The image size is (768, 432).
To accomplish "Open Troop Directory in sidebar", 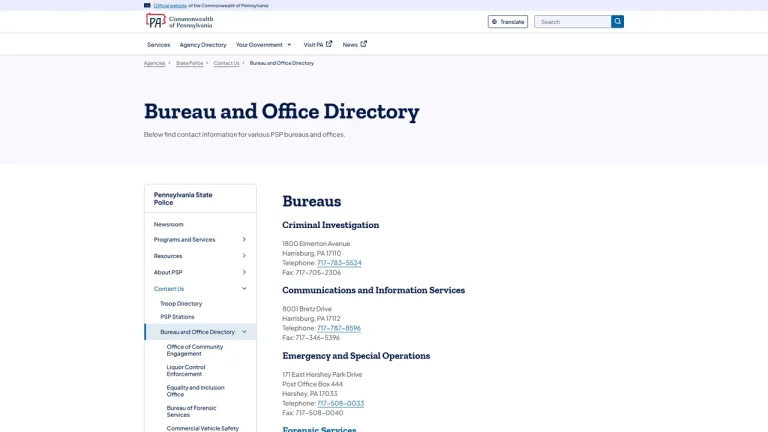I will (x=181, y=304).
